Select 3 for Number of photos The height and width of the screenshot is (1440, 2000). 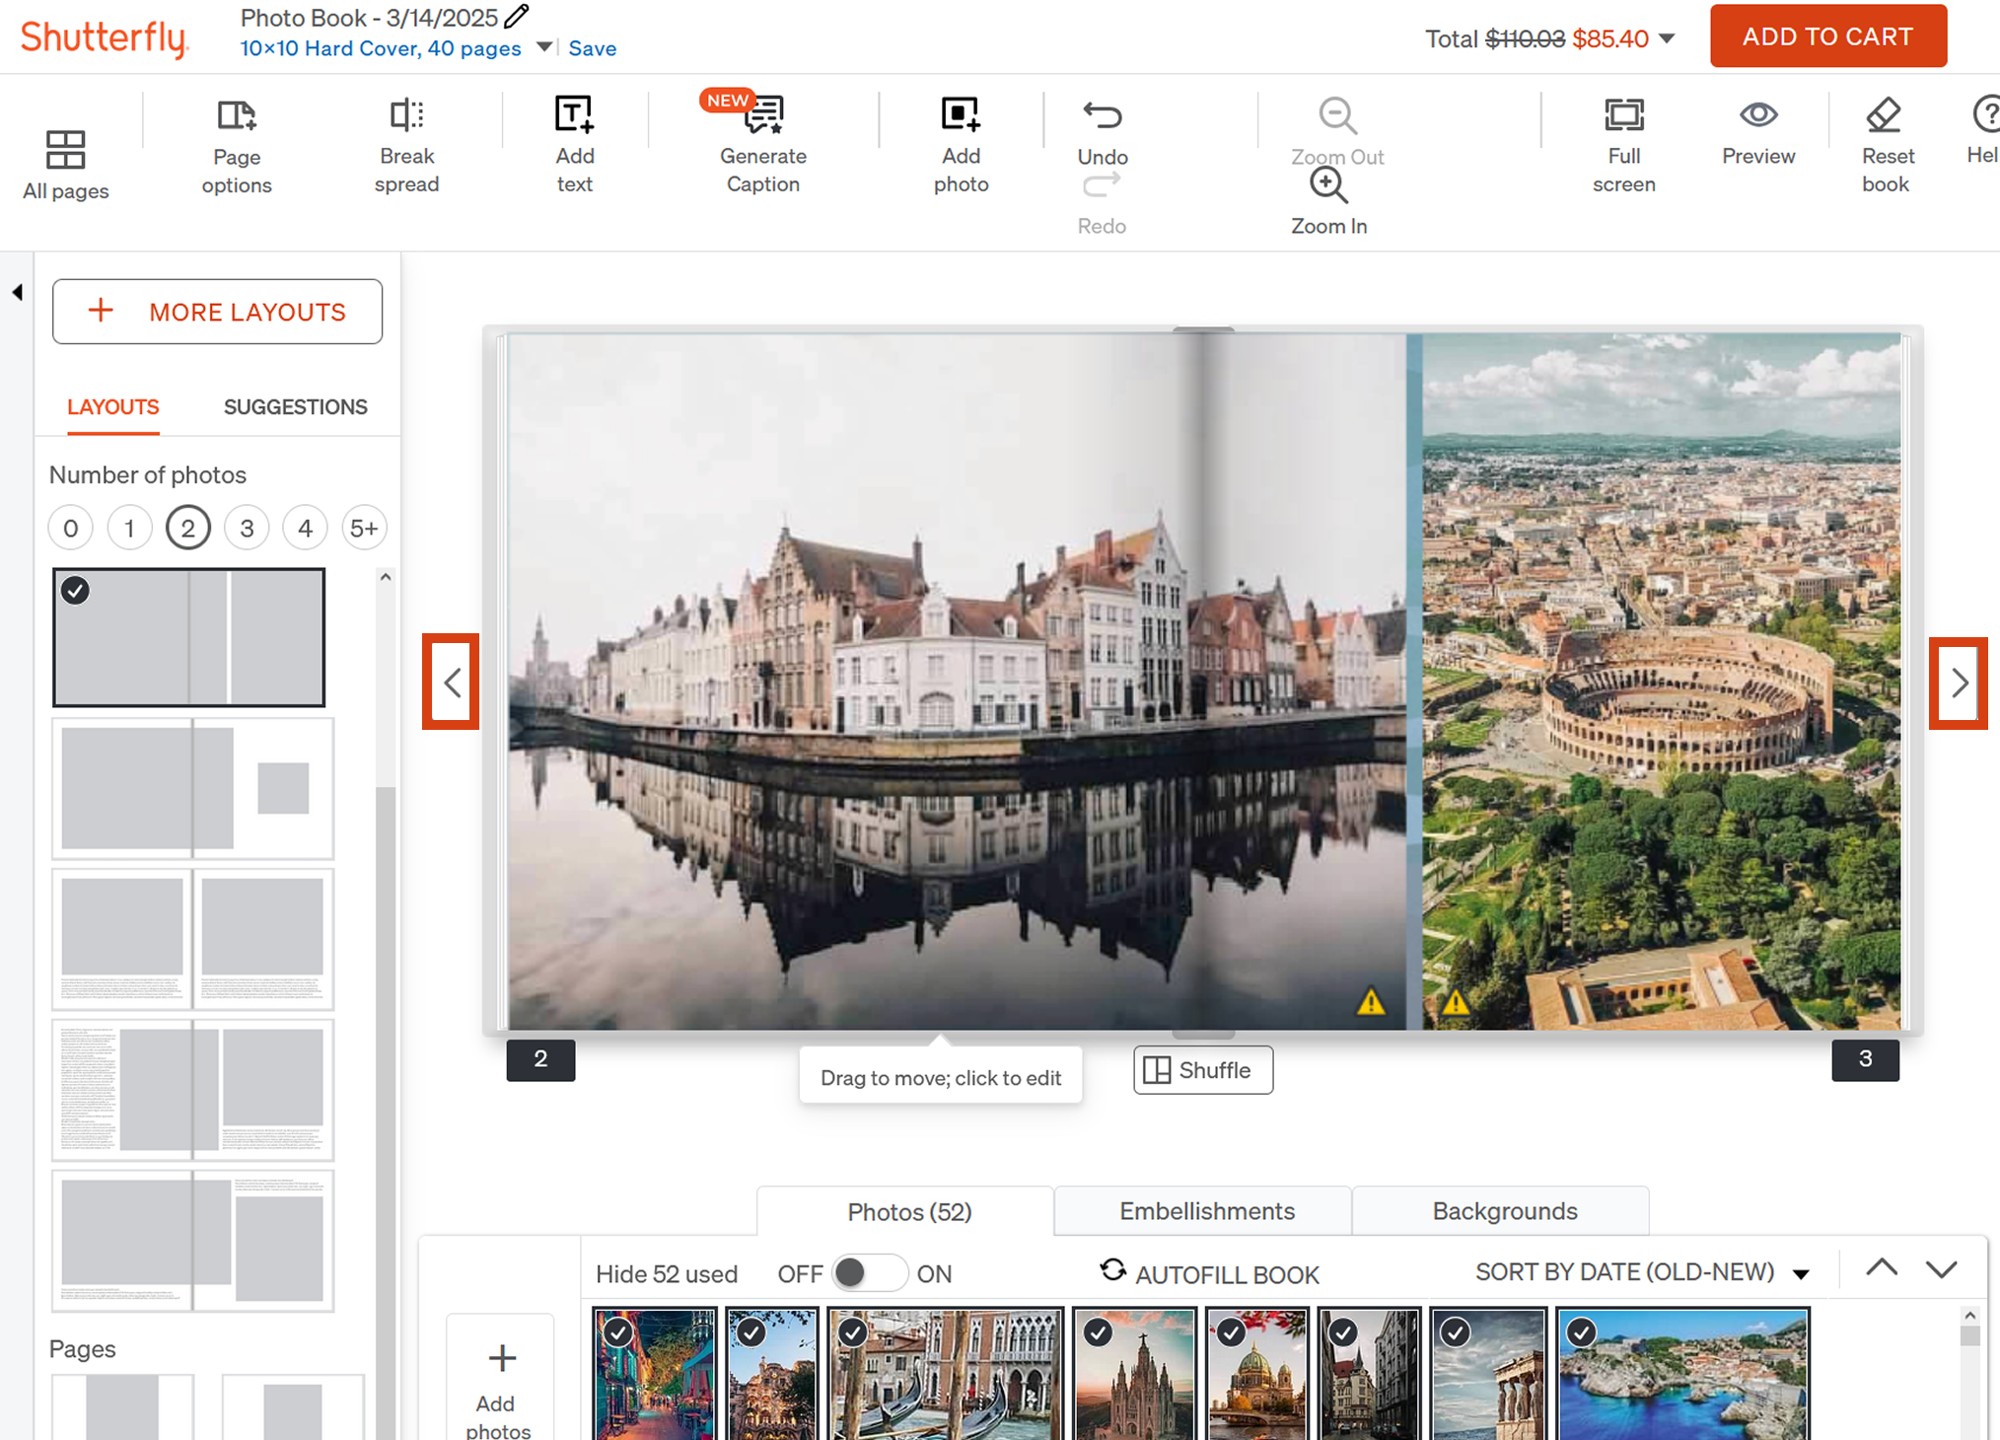click(x=247, y=528)
